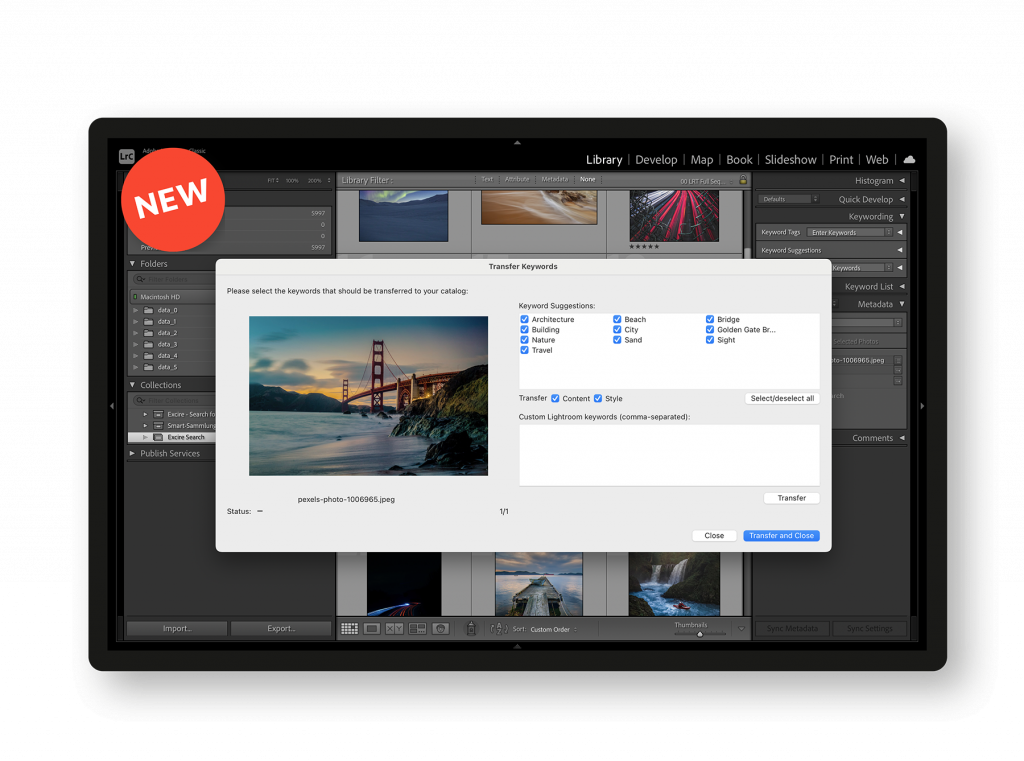1024x761 pixels.
Task: Click the custom Lightroom keywords text field
Action: pos(668,455)
